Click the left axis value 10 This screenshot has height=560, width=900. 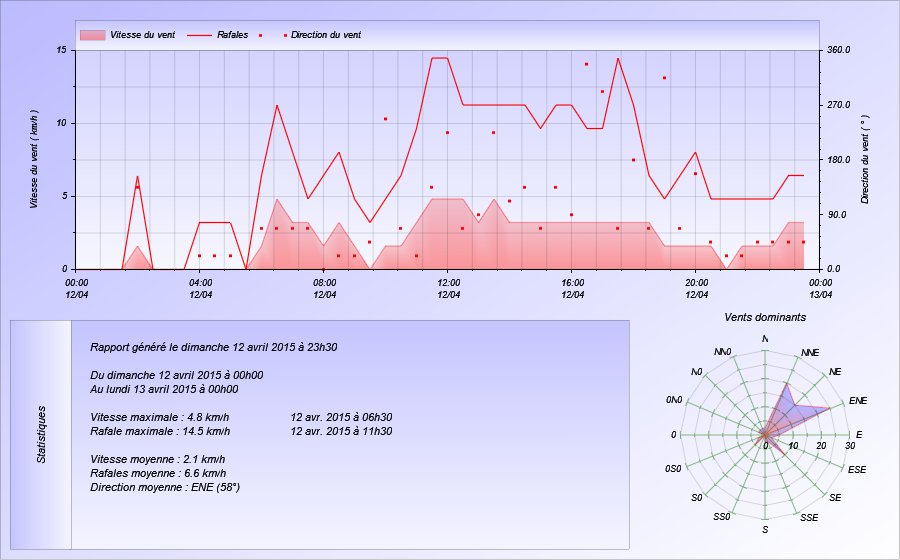61,123
